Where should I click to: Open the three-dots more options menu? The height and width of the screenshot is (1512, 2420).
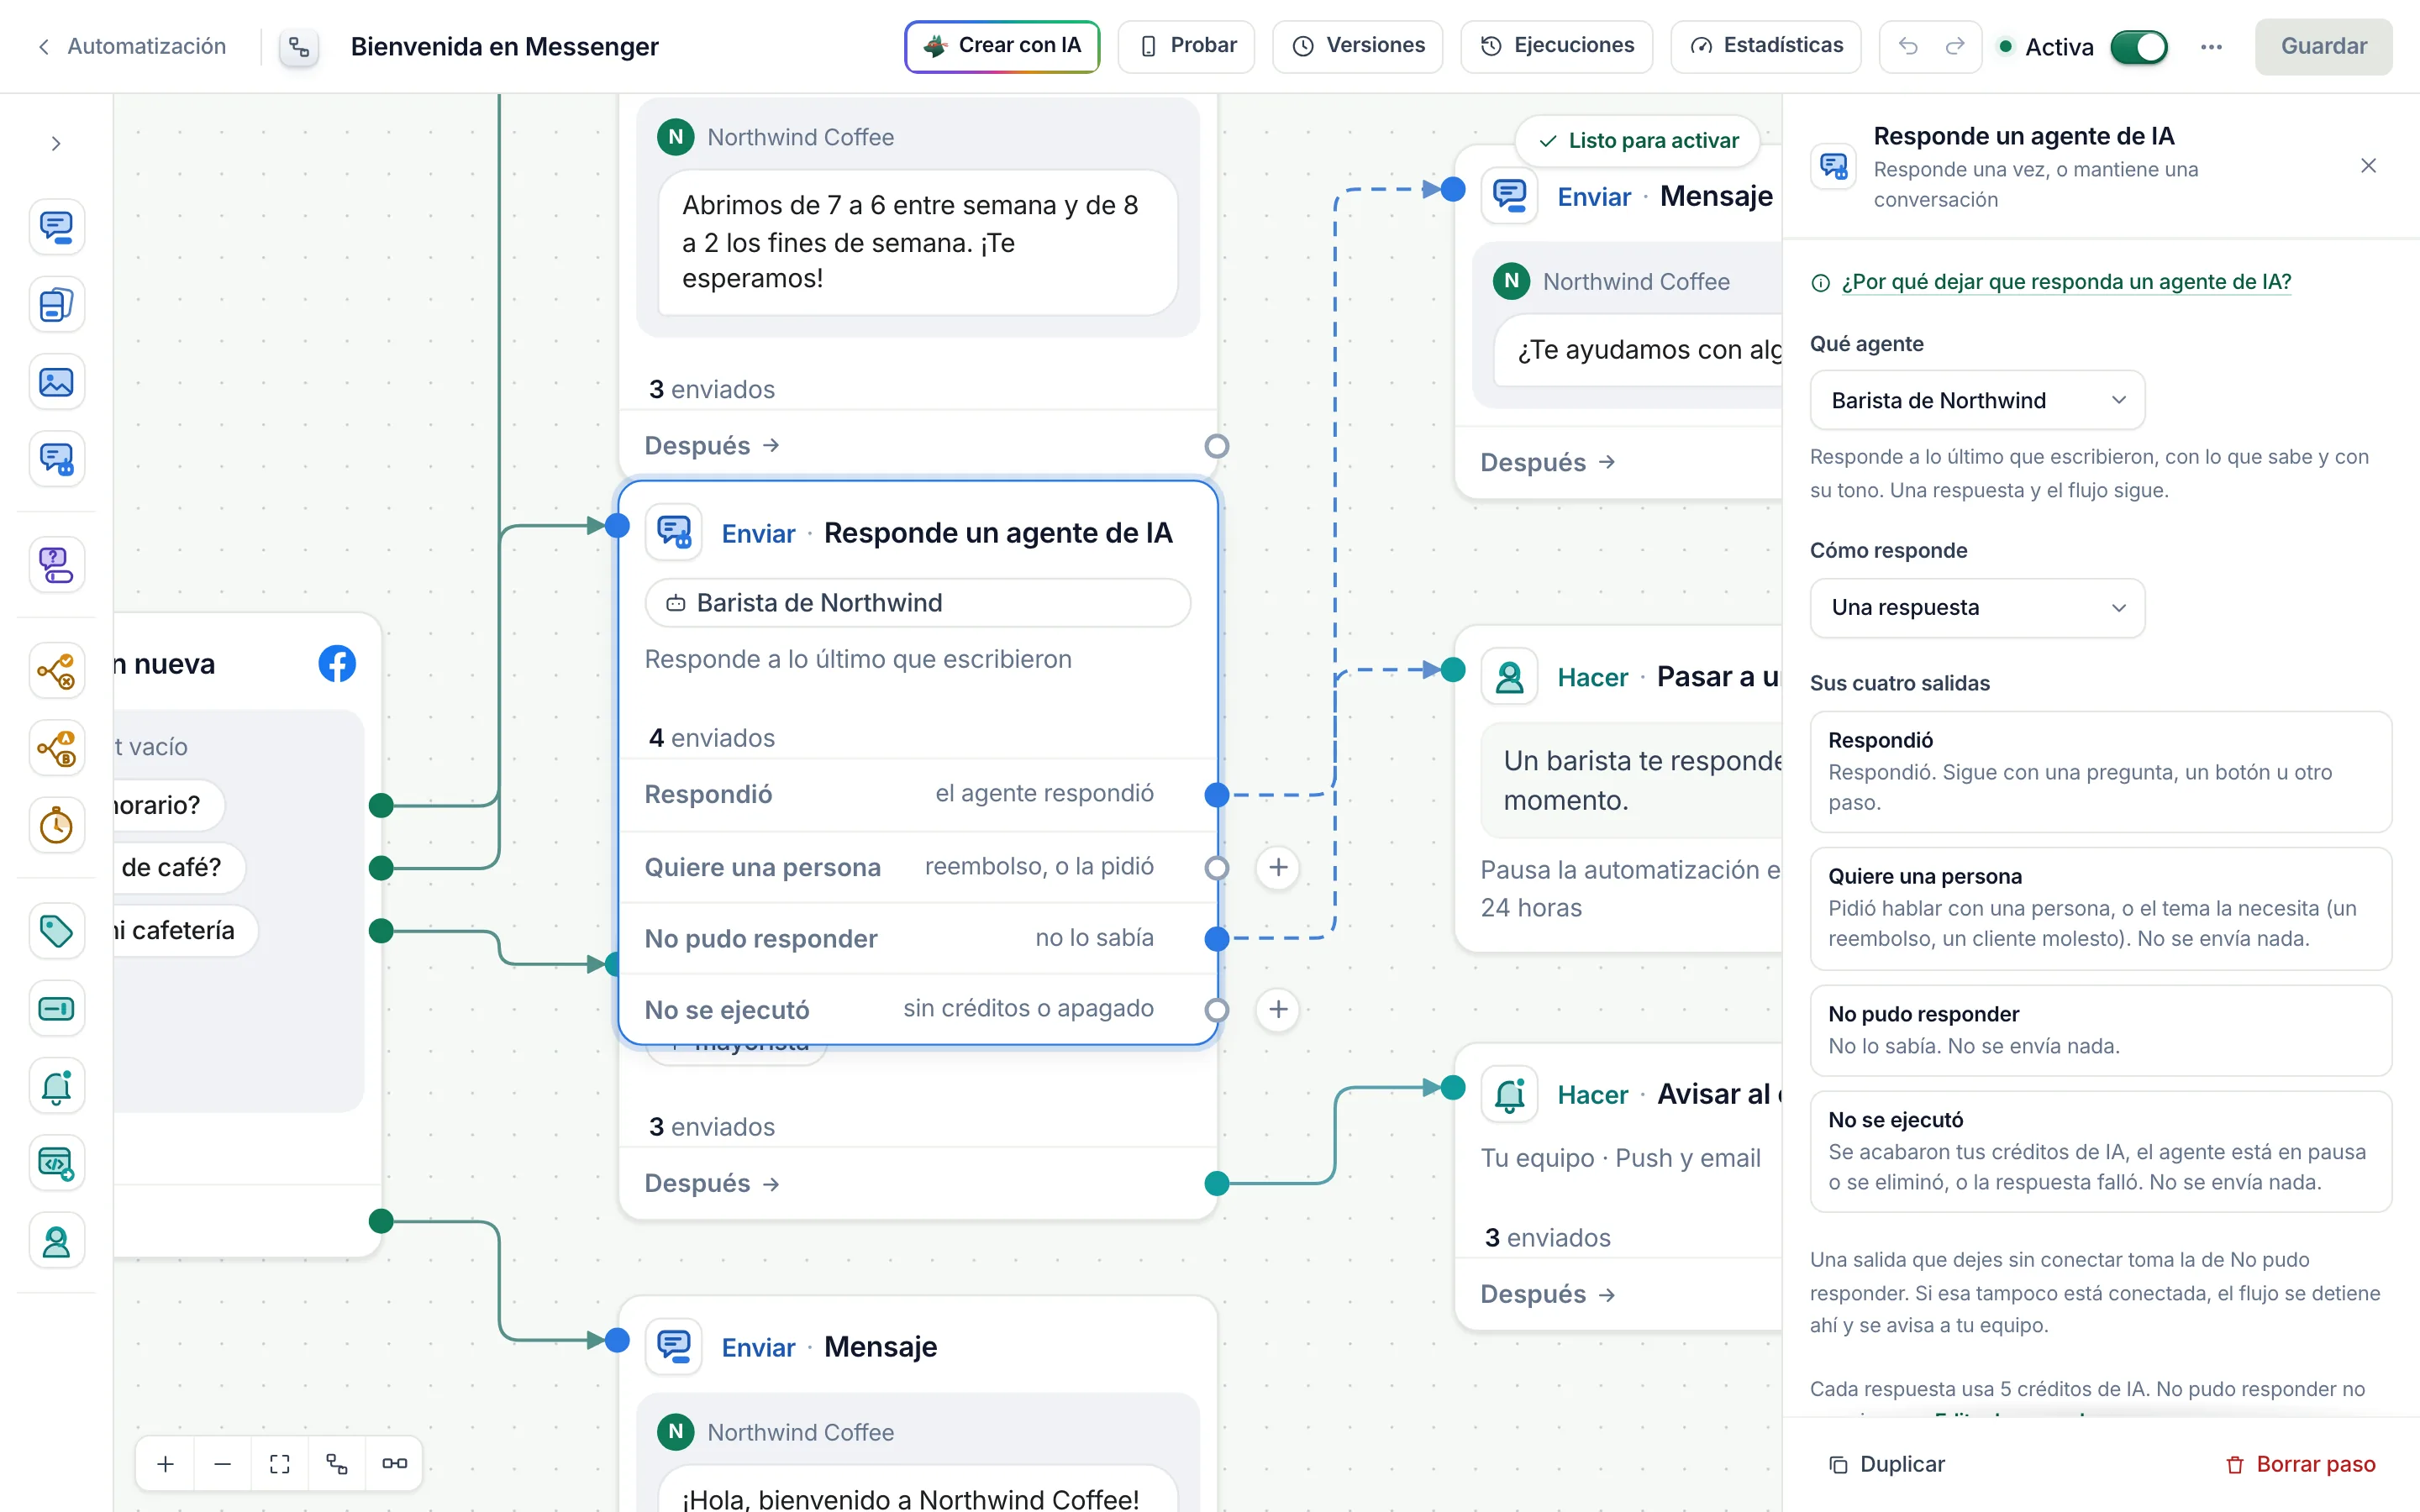(x=2211, y=46)
